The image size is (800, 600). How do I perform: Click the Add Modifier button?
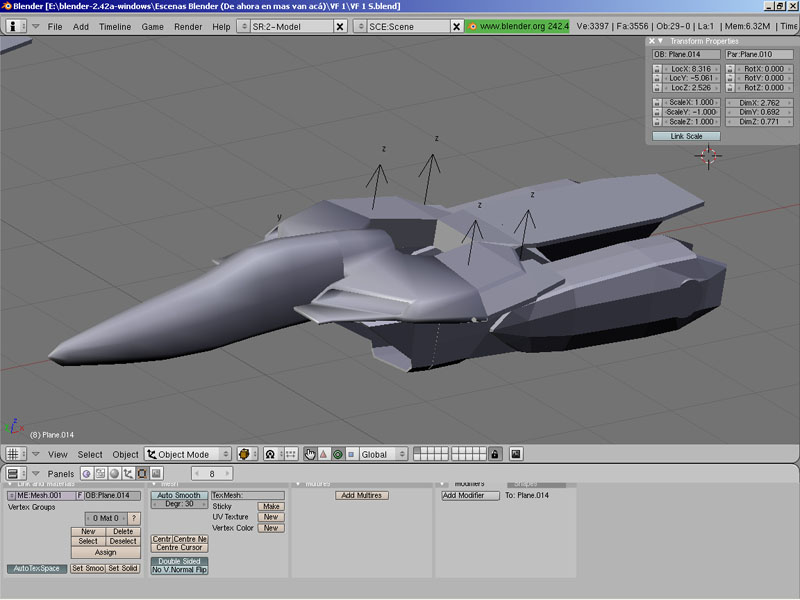tap(463, 495)
